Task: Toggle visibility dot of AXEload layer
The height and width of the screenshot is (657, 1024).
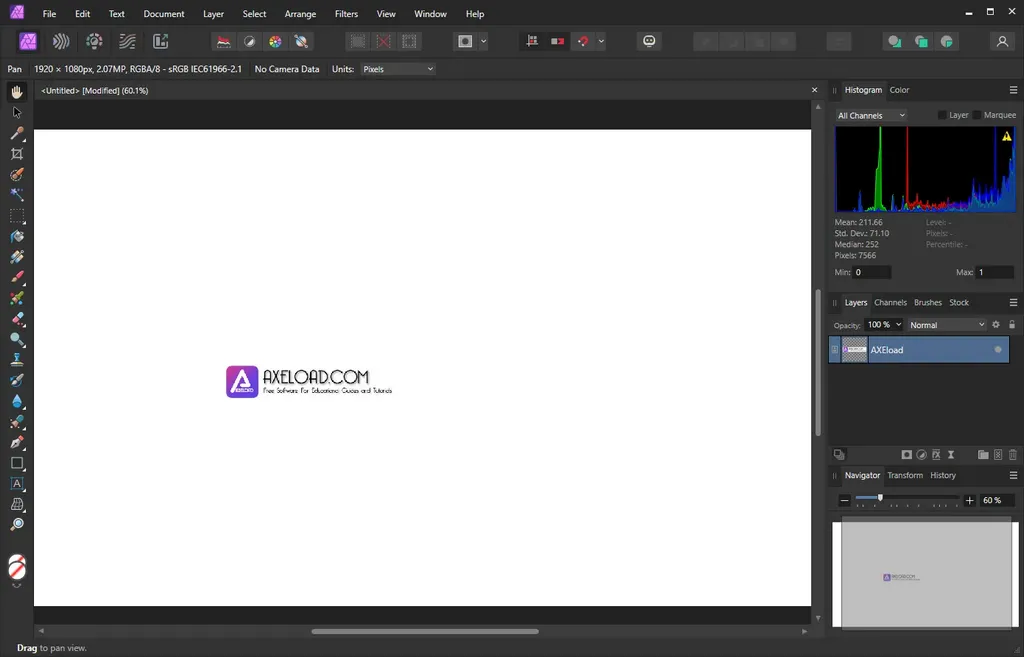Action: (998, 349)
